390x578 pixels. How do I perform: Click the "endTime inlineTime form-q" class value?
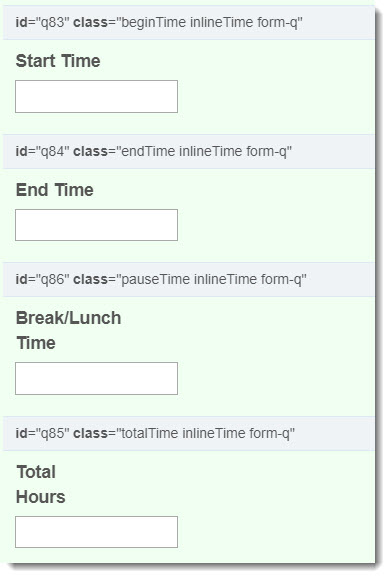coord(204,152)
